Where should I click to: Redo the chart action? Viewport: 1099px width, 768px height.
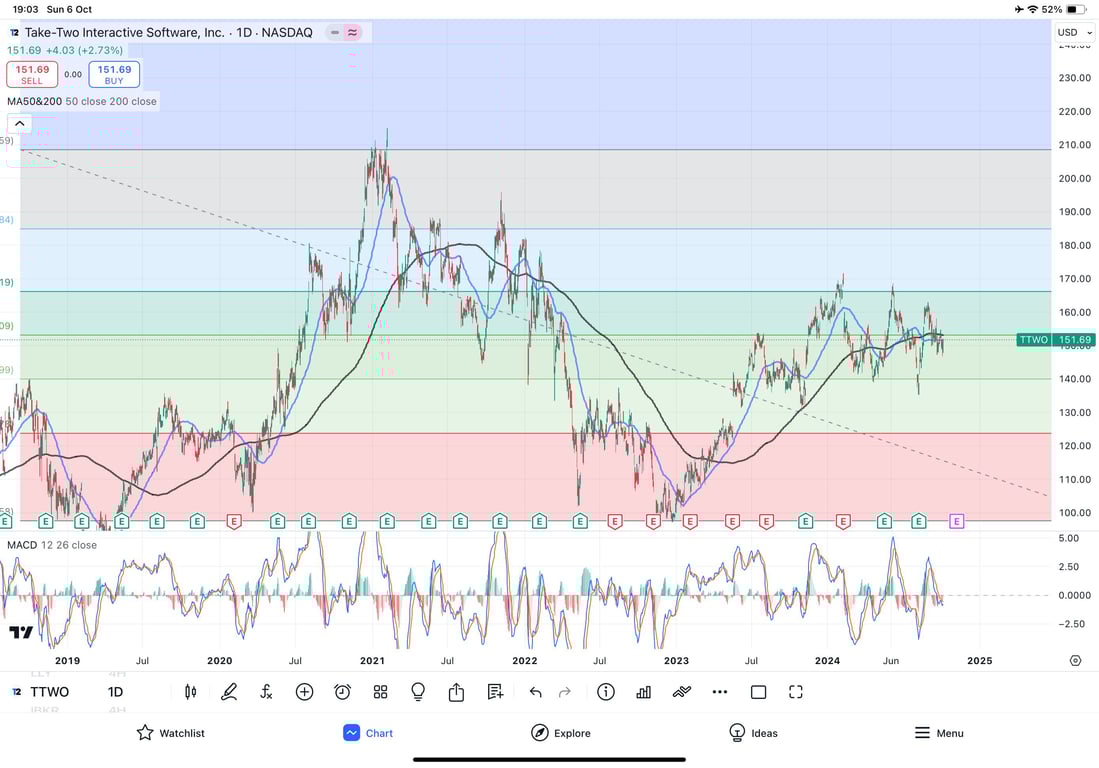(565, 693)
